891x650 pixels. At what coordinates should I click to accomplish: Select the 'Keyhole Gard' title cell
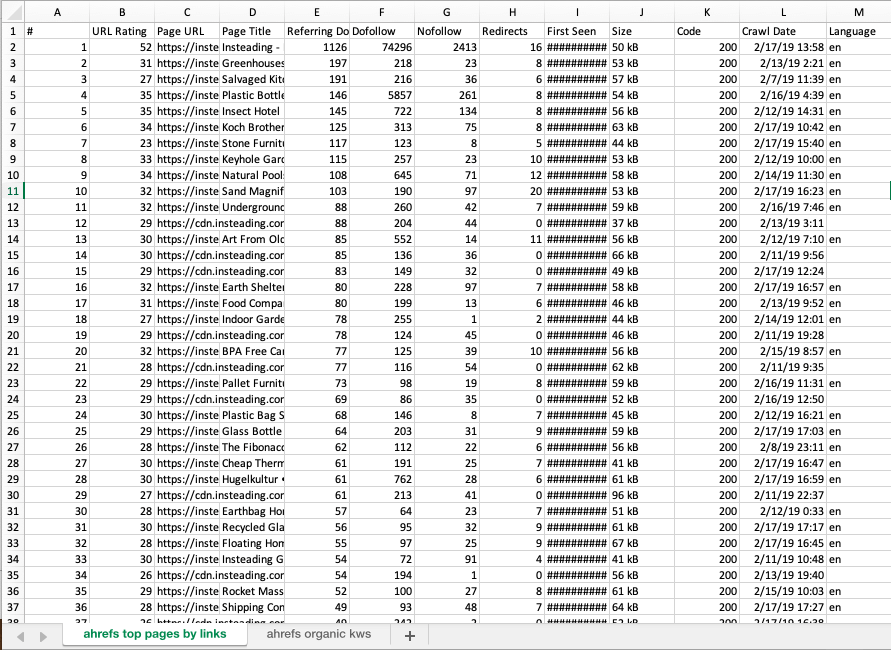252,159
